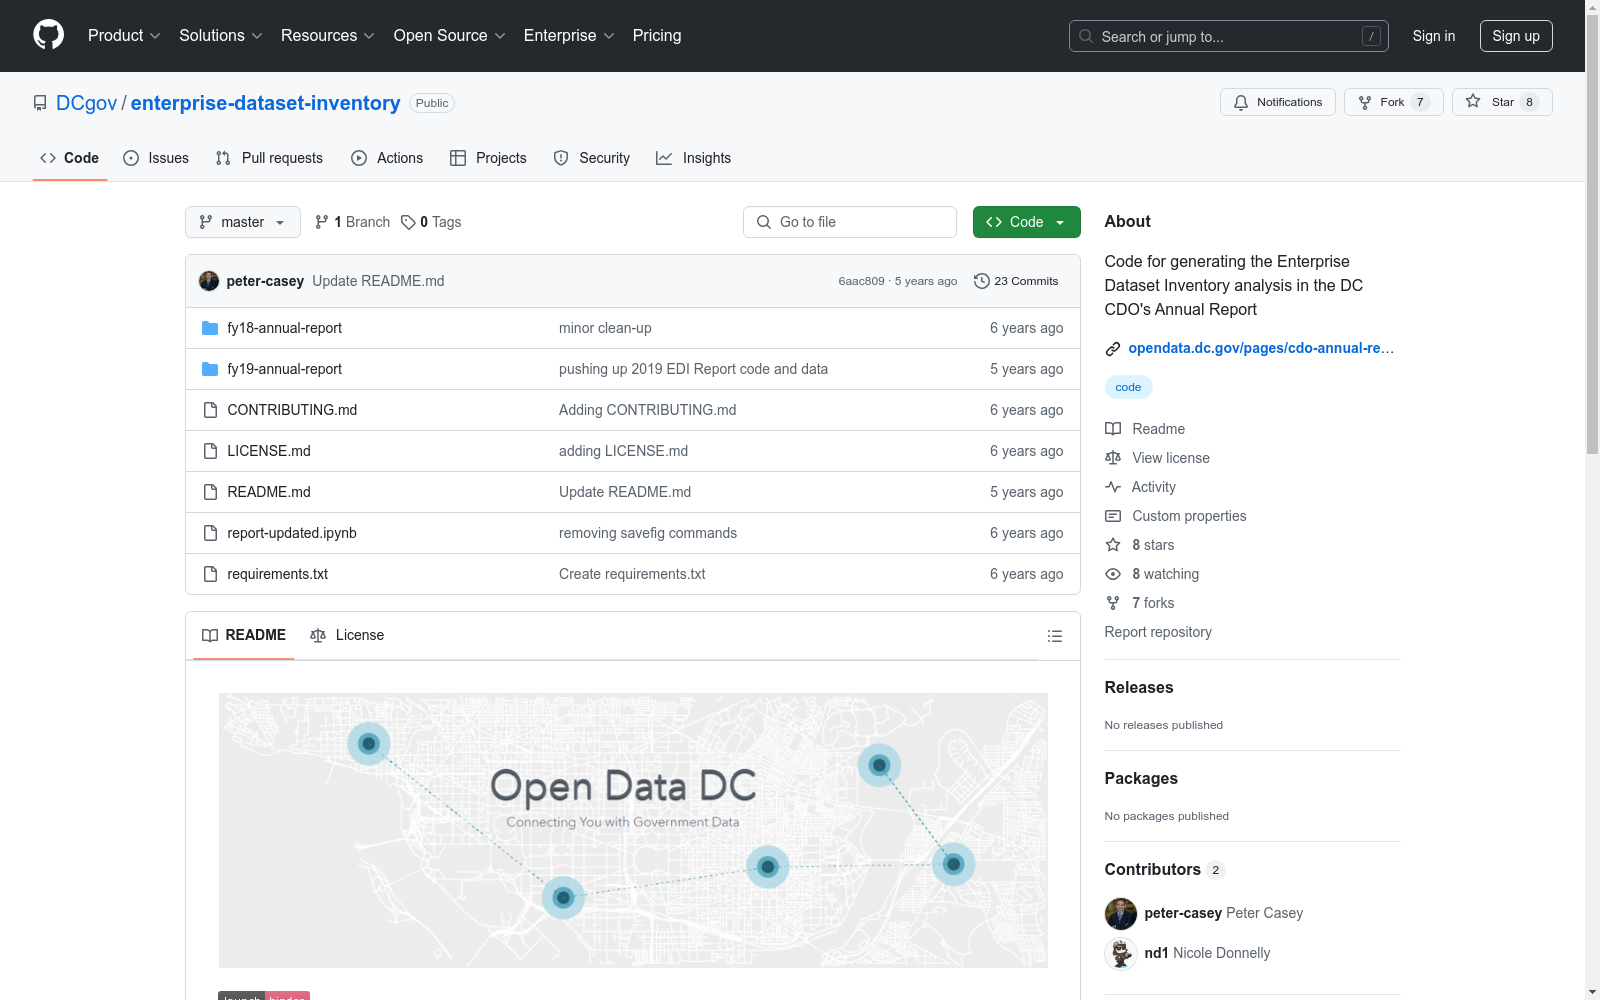
Task: Open the fy19-annual-report folder name
Action: click(284, 369)
